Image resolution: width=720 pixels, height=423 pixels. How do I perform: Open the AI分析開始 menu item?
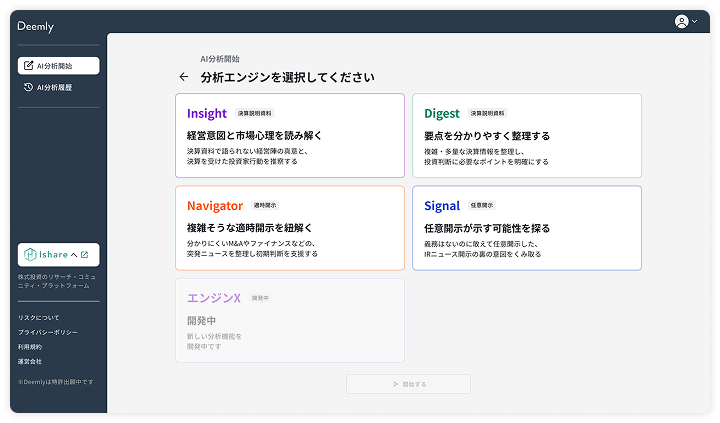(58, 66)
